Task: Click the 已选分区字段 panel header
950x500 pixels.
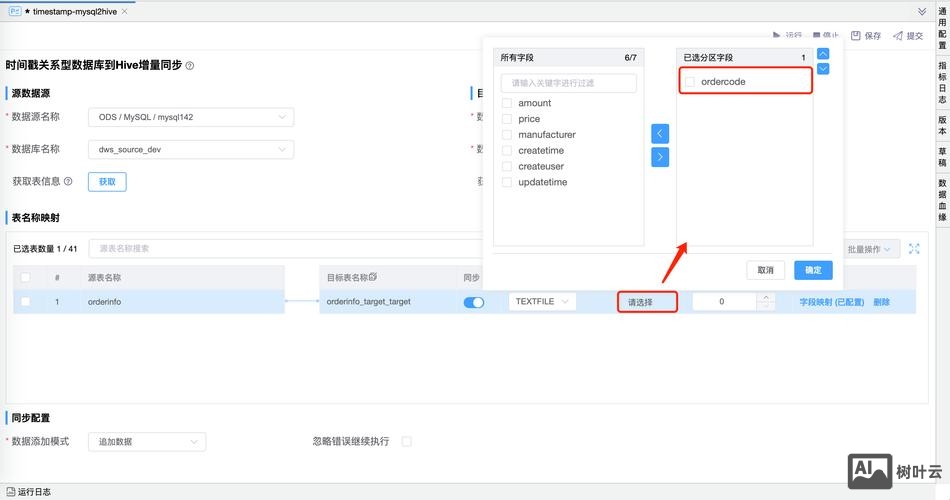Action: [x=745, y=58]
